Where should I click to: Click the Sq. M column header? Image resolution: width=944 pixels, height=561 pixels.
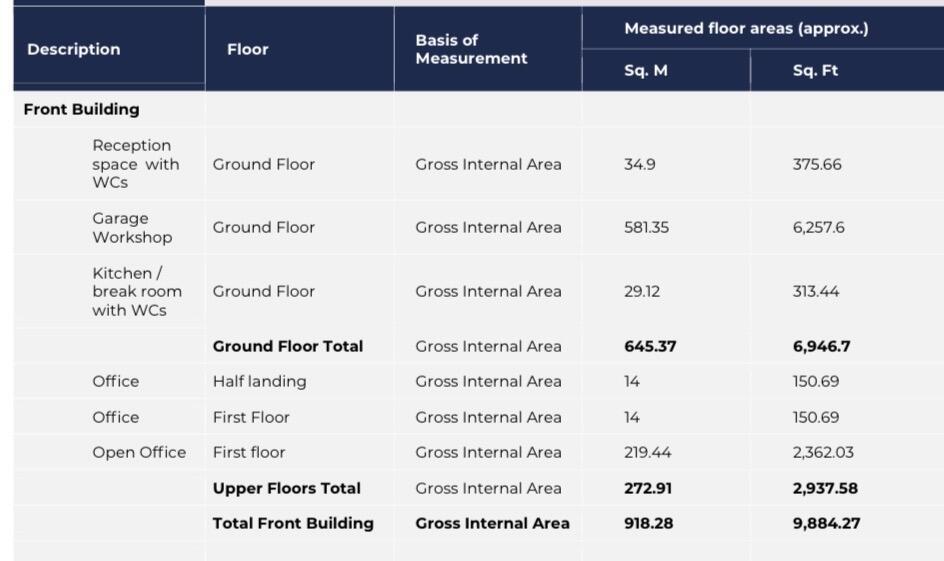coord(646,71)
